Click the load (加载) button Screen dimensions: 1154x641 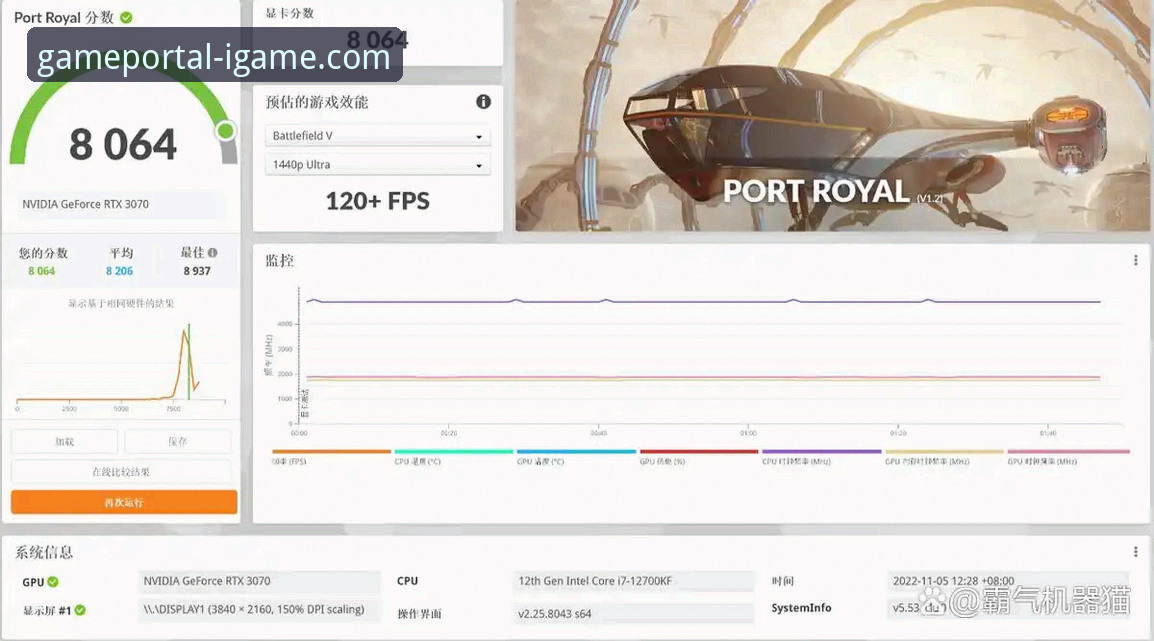pos(65,441)
